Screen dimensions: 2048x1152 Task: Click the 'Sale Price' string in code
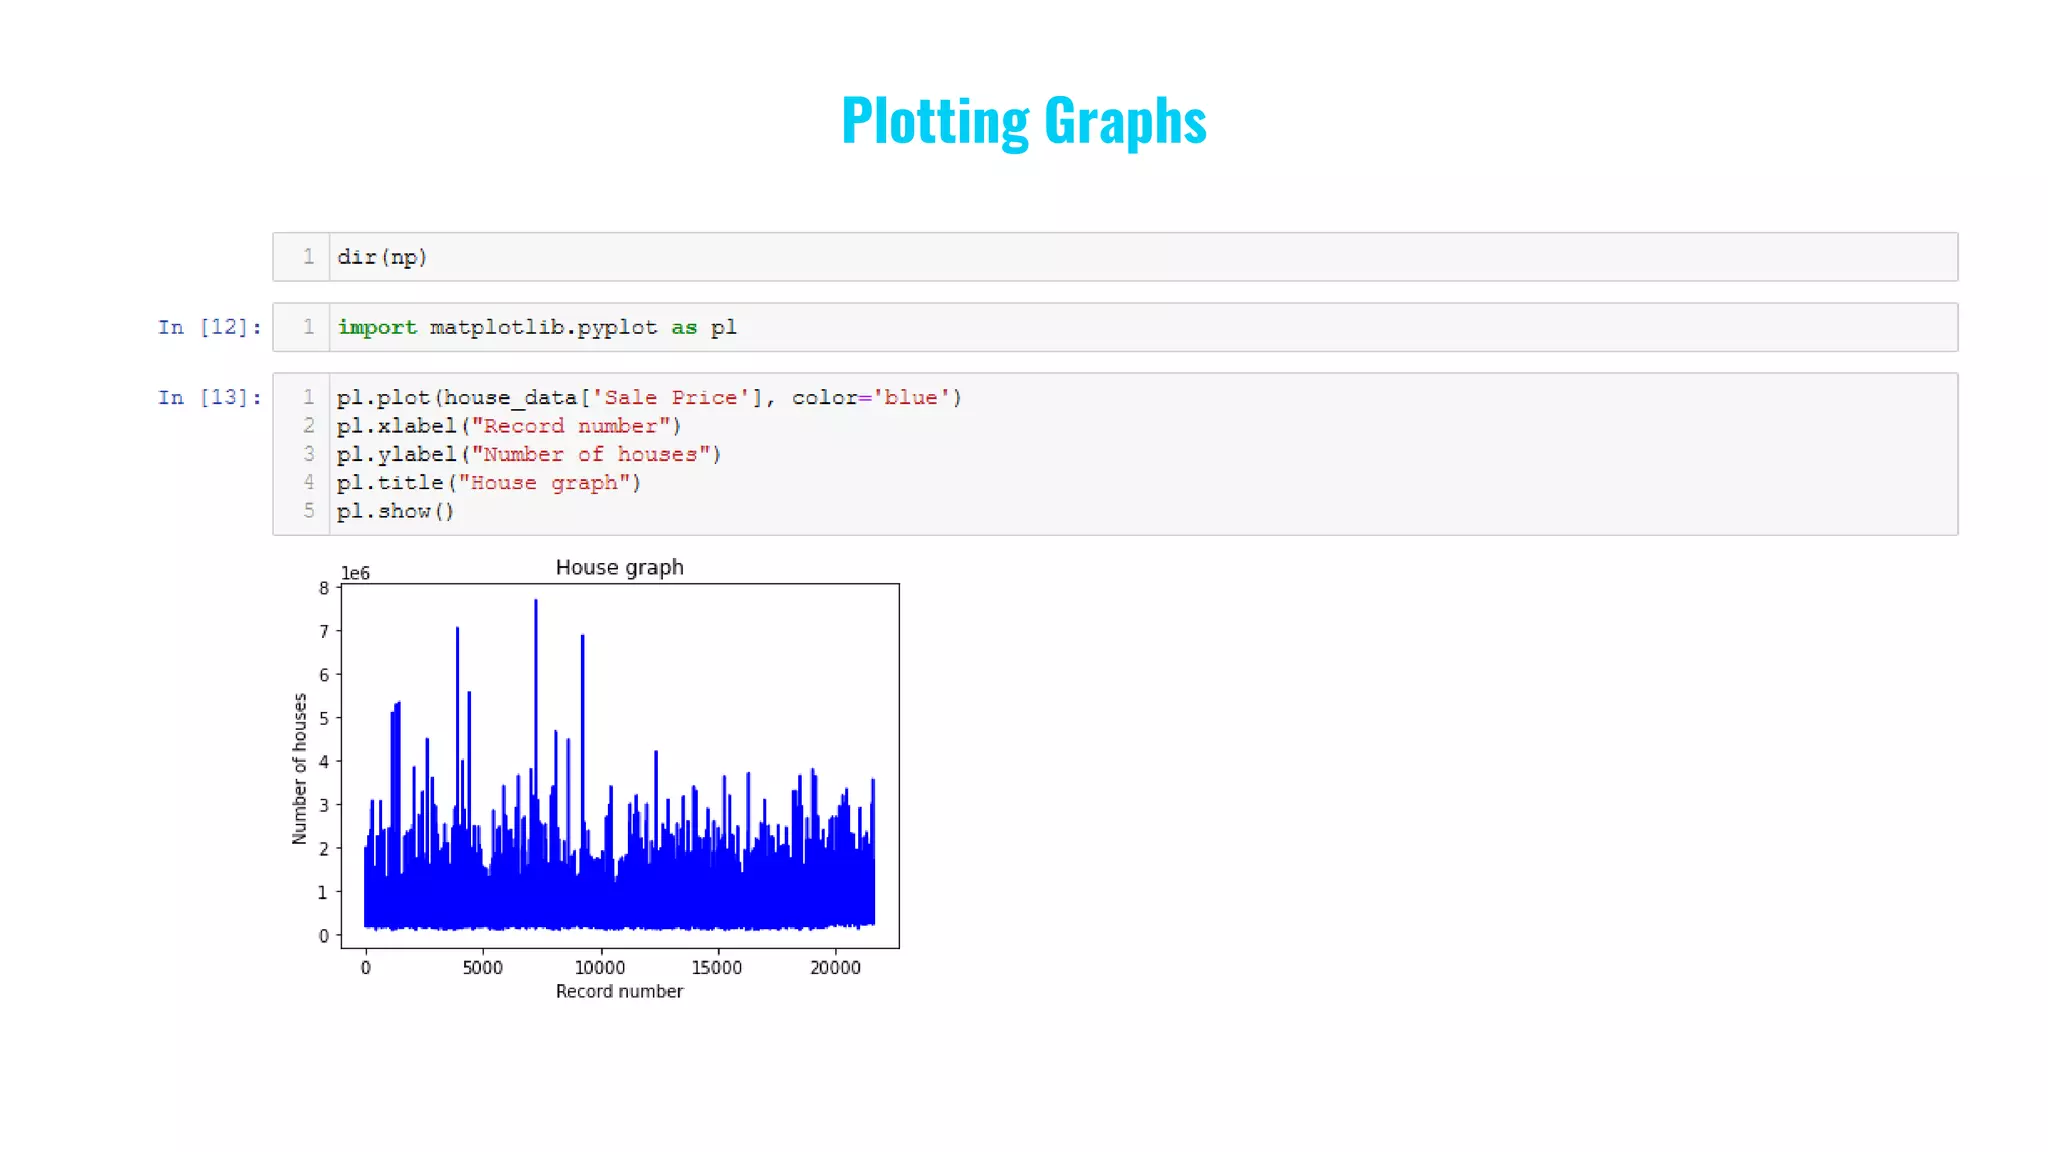[670, 397]
